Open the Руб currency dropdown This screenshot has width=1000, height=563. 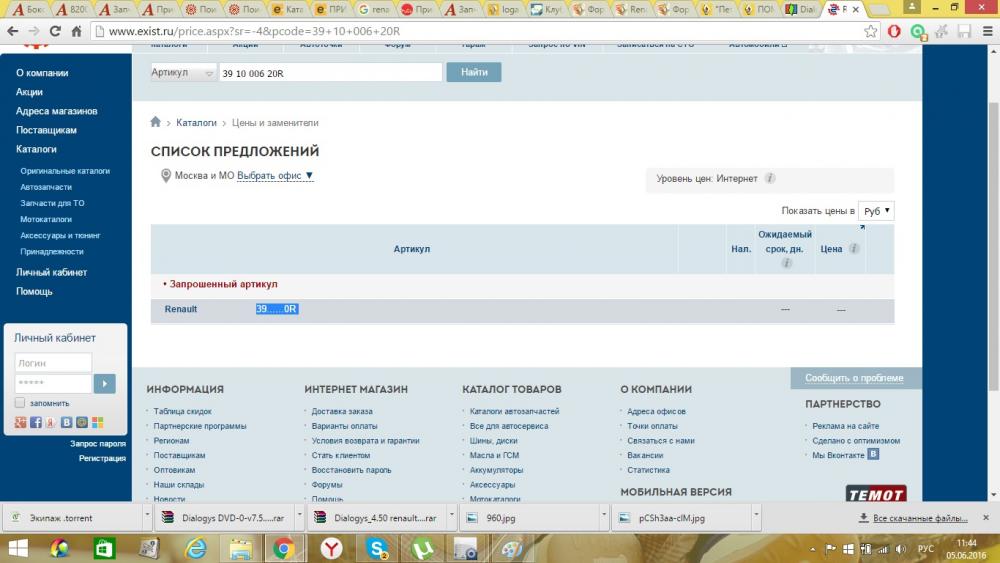pos(876,211)
